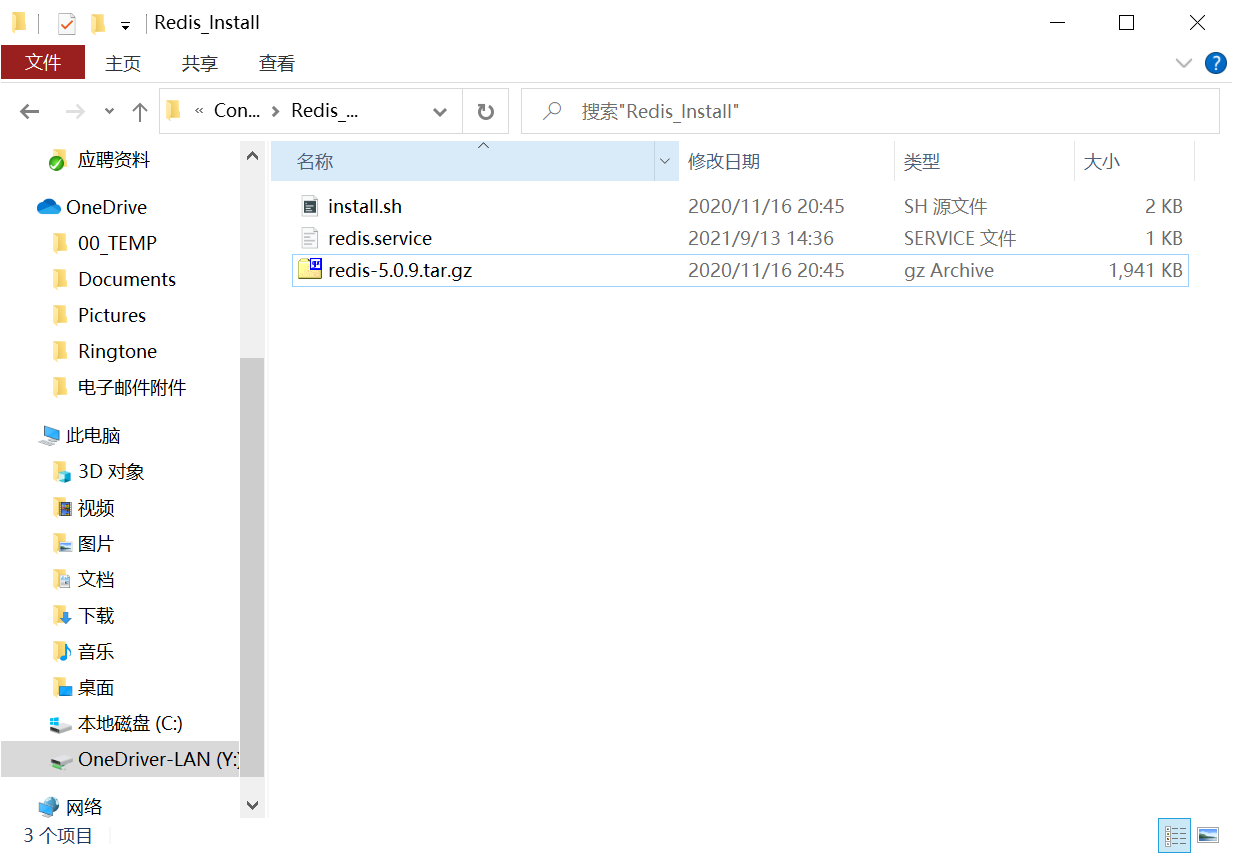Open the Pictures folder in sidebar
The width and height of the screenshot is (1233, 854).
pos(112,315)
